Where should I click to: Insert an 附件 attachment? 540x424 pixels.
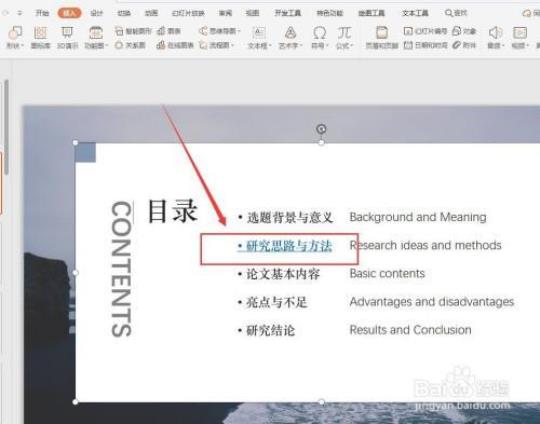[464, 45]
